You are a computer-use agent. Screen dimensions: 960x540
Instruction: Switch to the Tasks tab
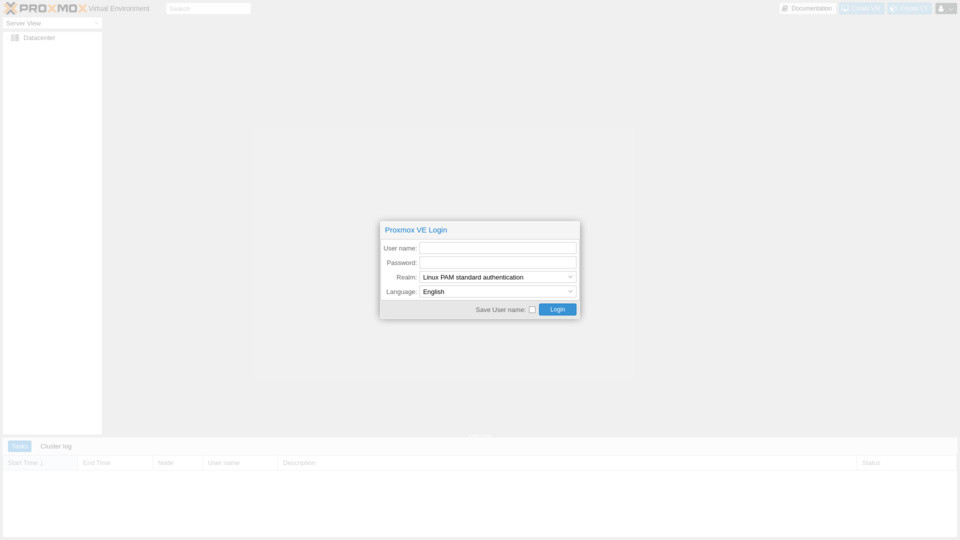click(20, 446)
